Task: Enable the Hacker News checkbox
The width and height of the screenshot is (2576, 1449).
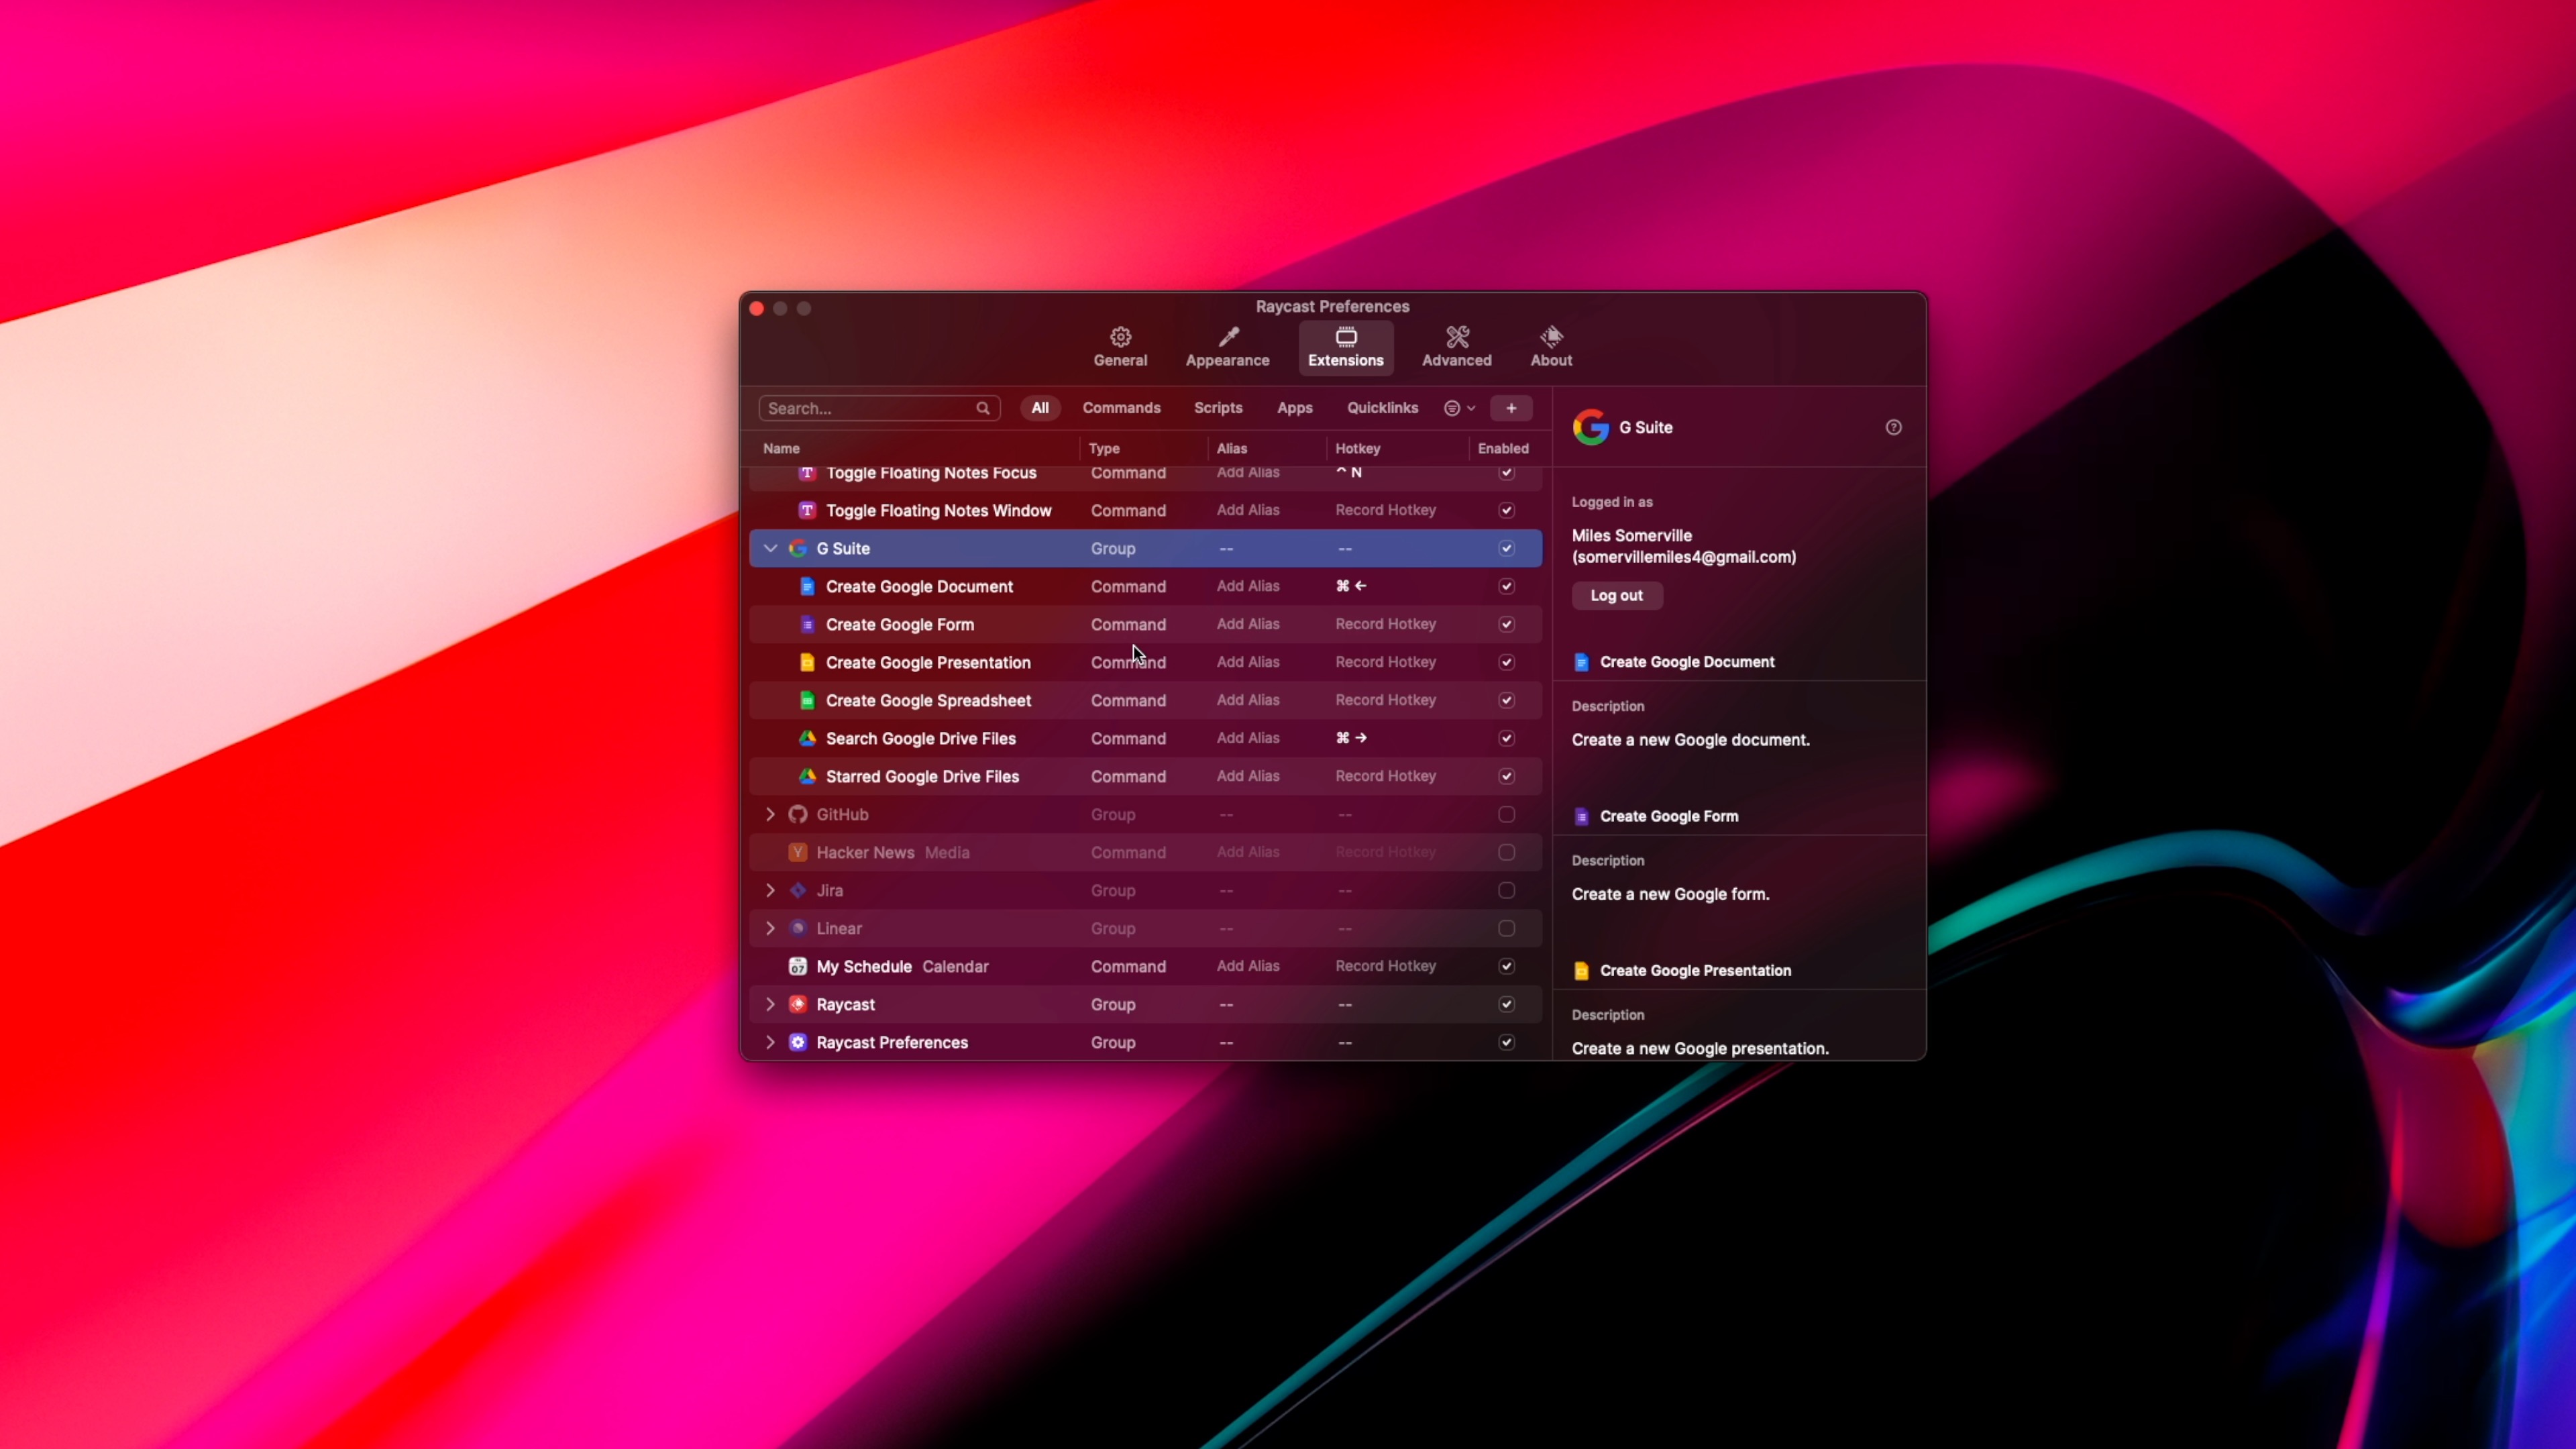Action: (x=1506, y=852)
